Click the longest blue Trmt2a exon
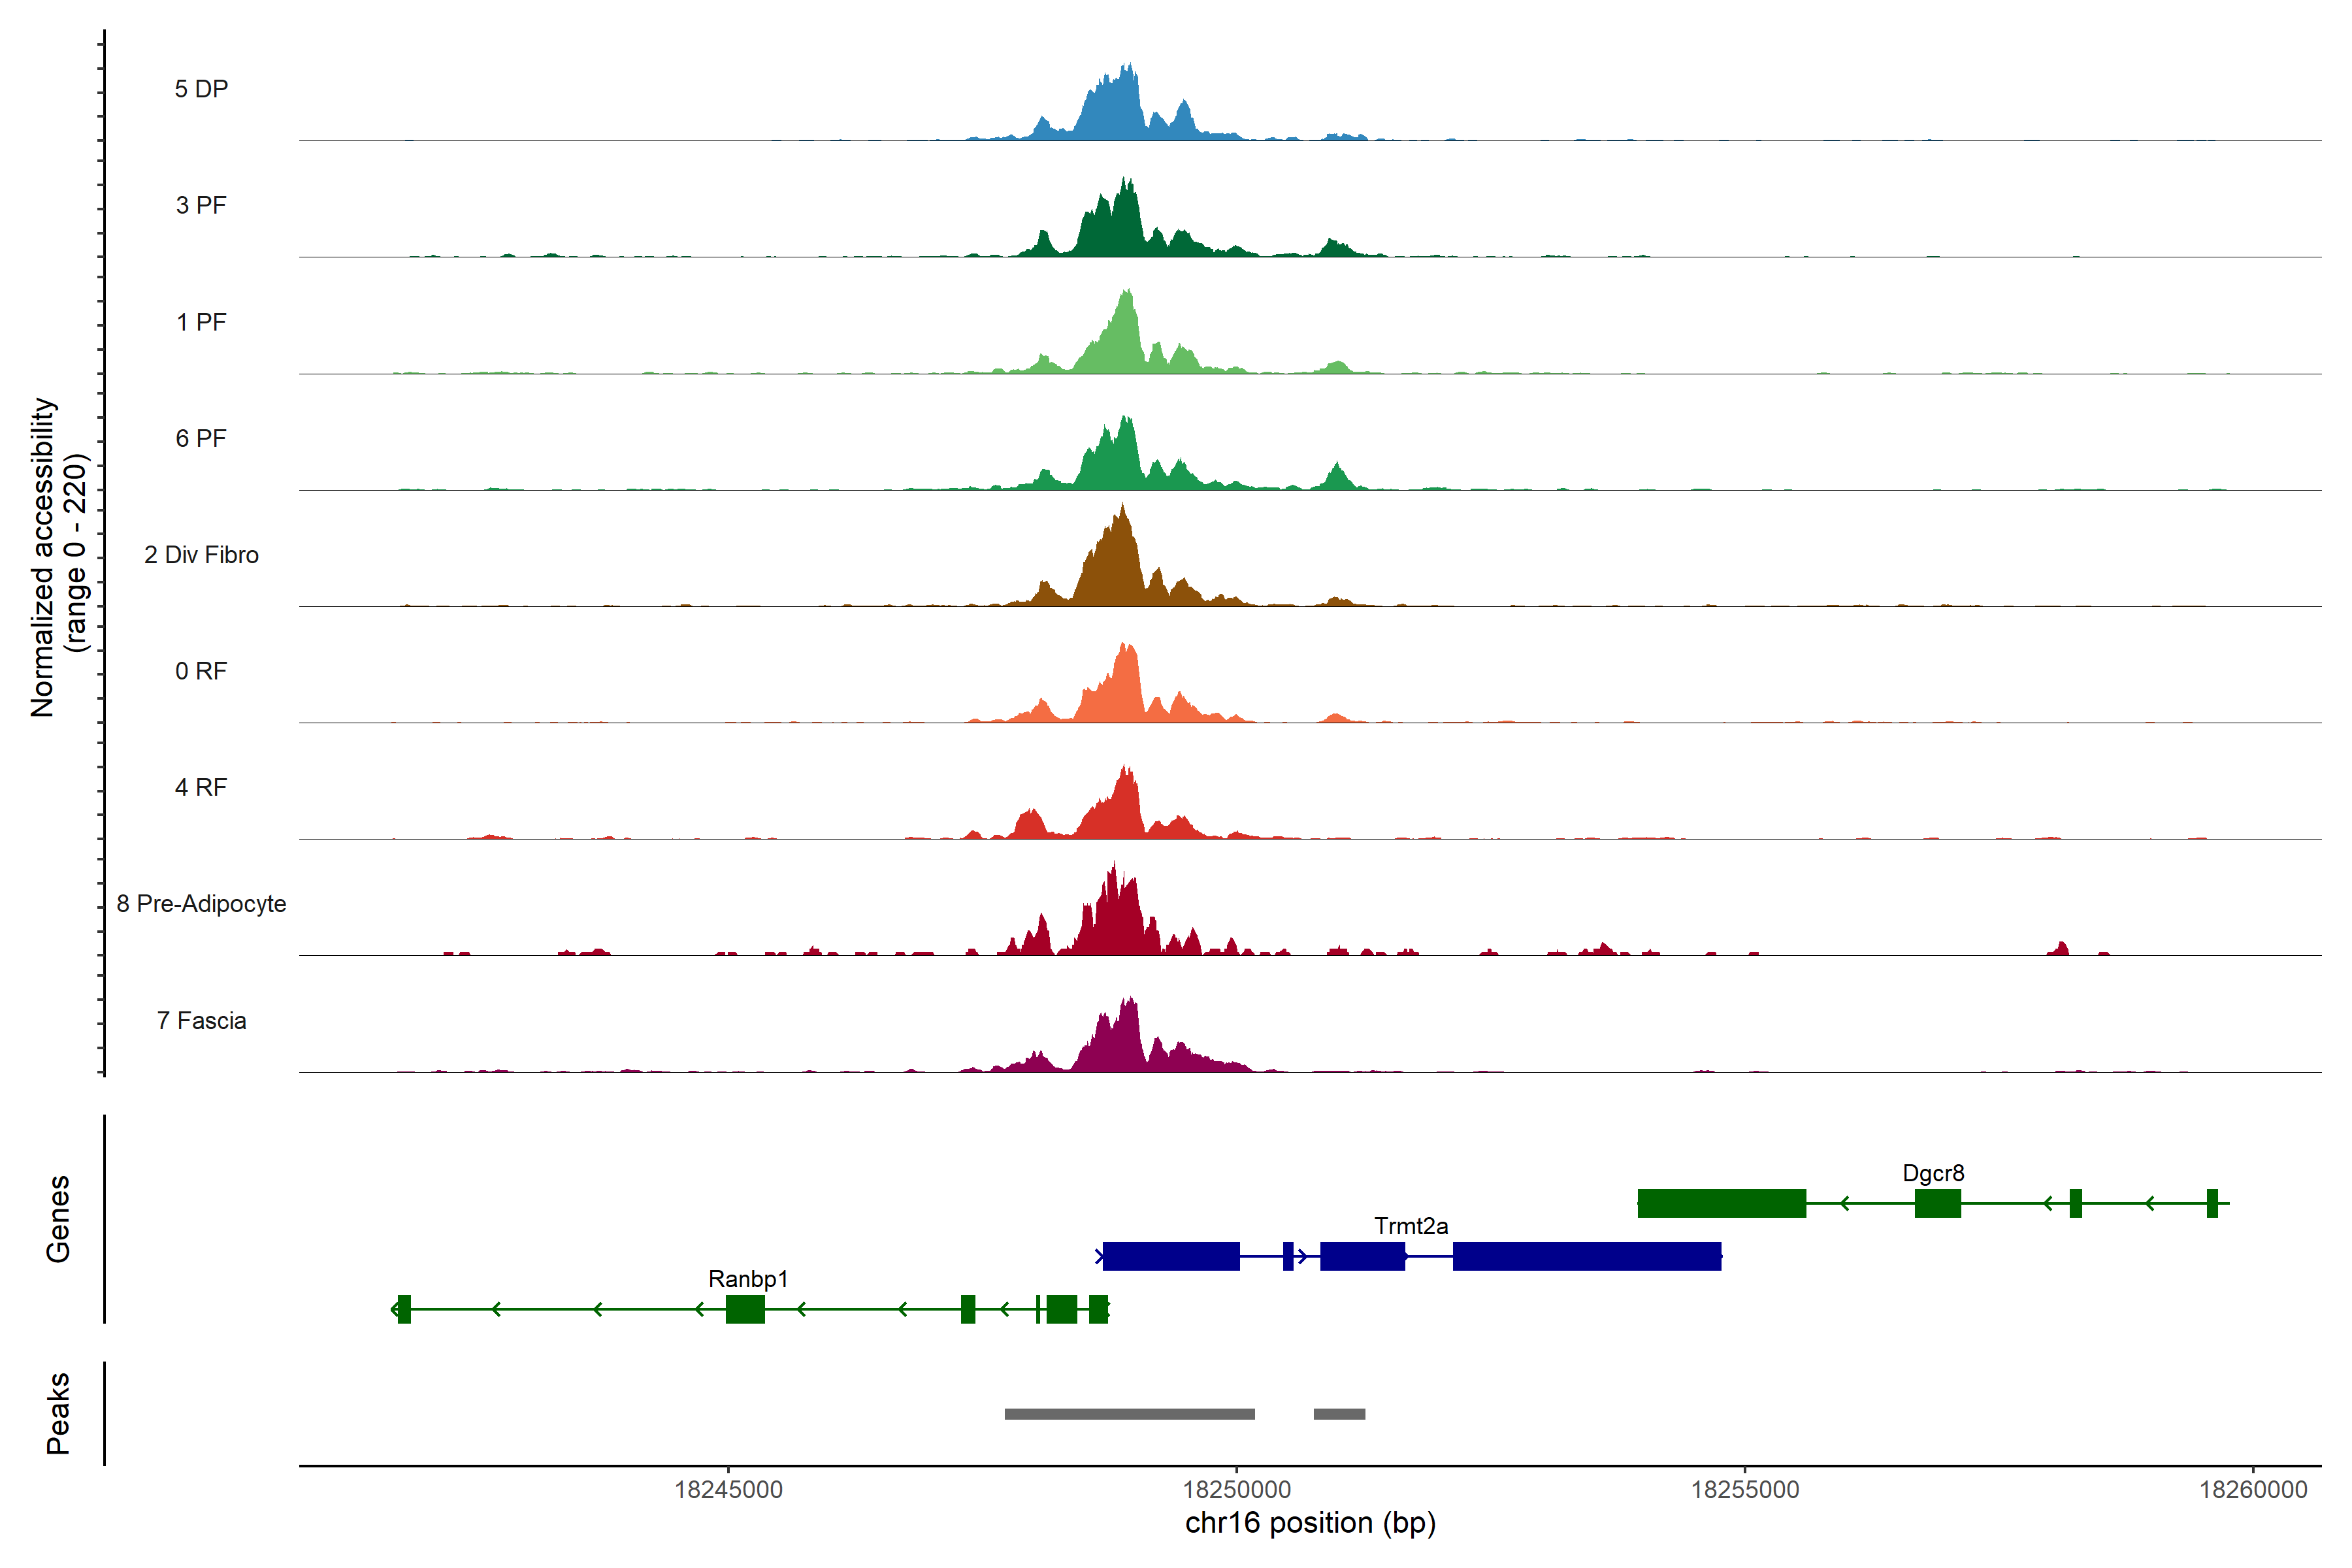Image resolution: width=2352 pixels, height=1568 pixels. (x=1586, y=1256)
